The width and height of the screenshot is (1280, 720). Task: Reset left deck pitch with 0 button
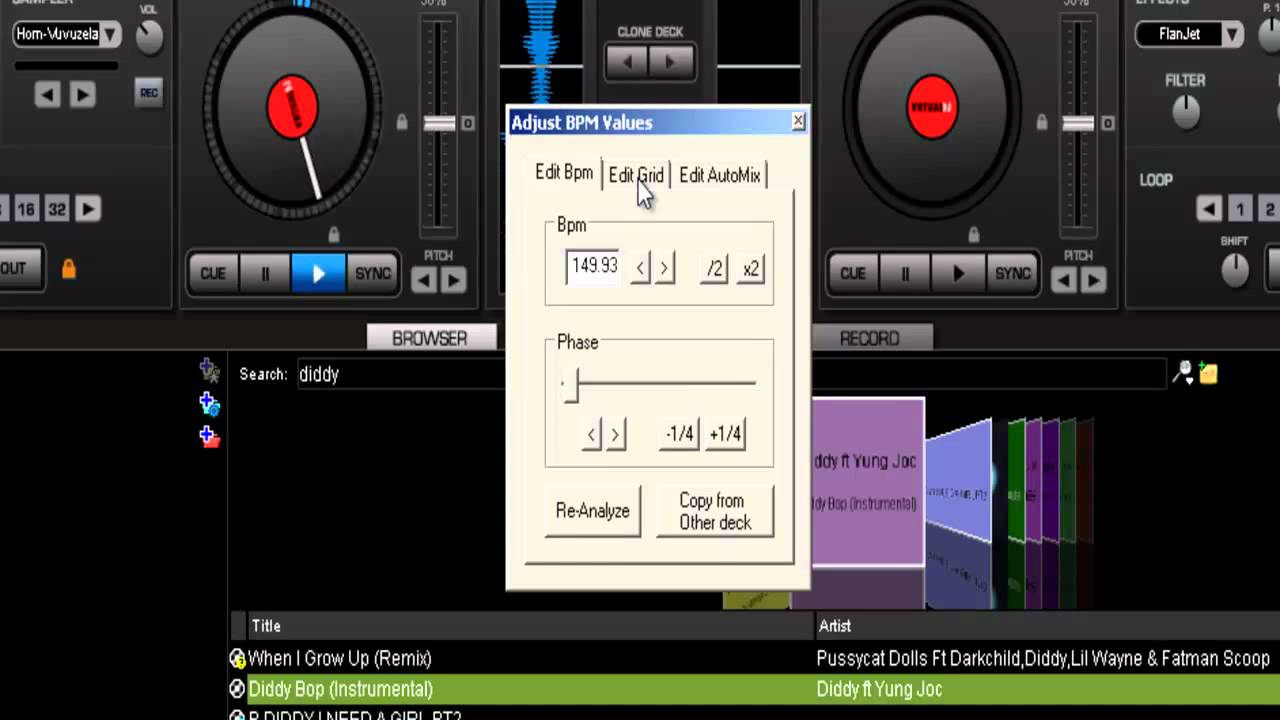(x=467, y=123)
